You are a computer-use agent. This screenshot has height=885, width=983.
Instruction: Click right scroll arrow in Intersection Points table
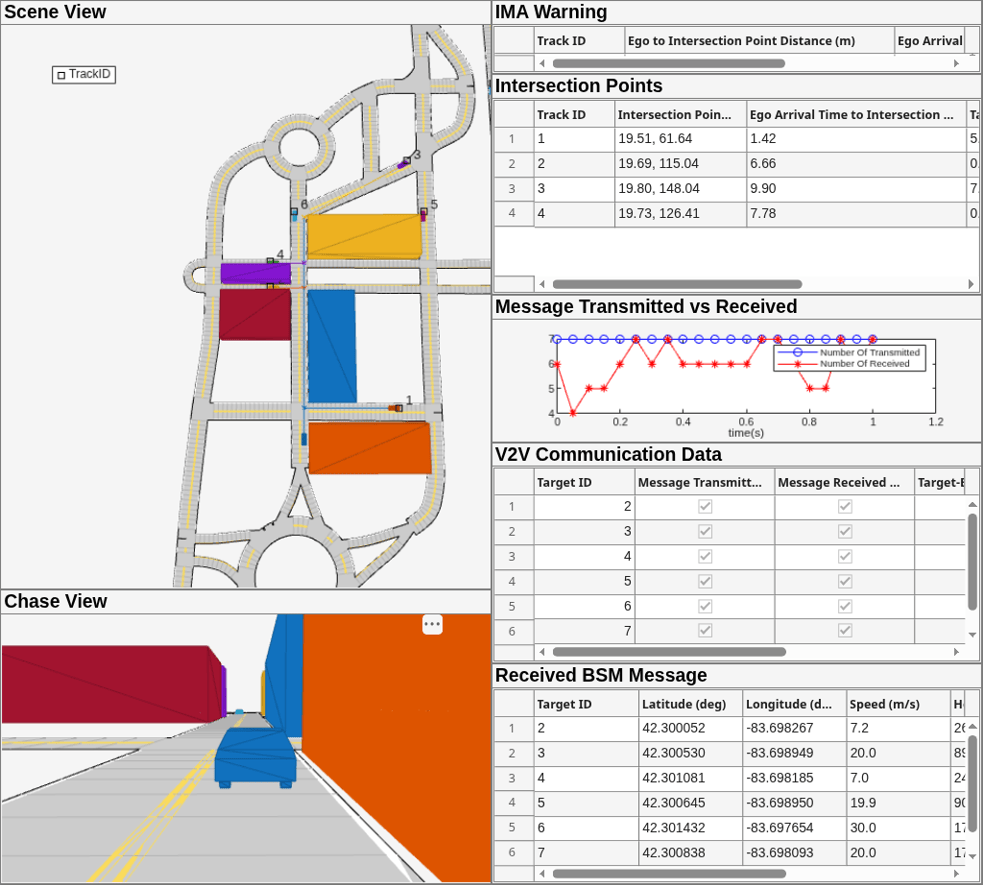(970, 284)
